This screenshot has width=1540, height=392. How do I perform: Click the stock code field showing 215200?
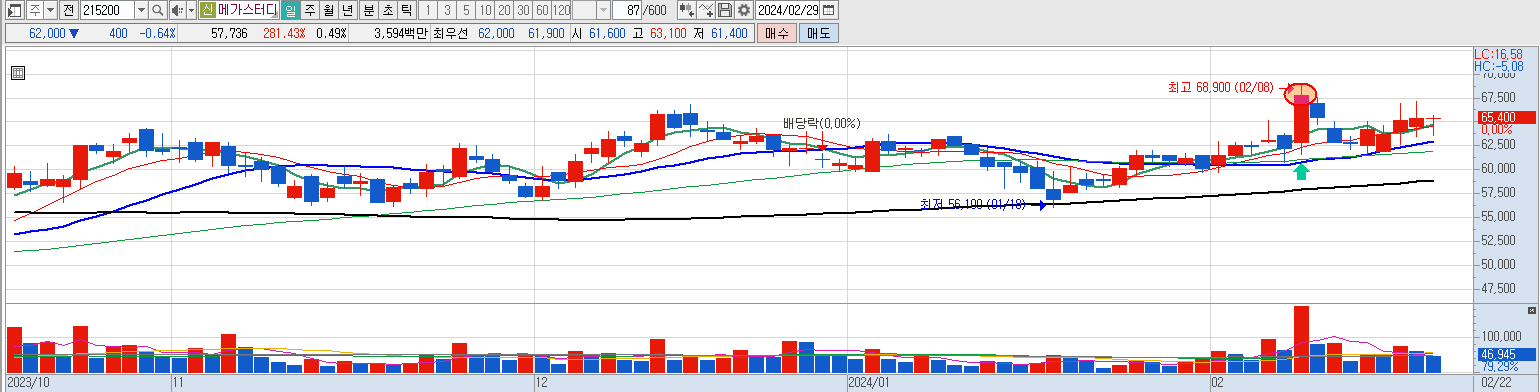(x=106, y=10)
